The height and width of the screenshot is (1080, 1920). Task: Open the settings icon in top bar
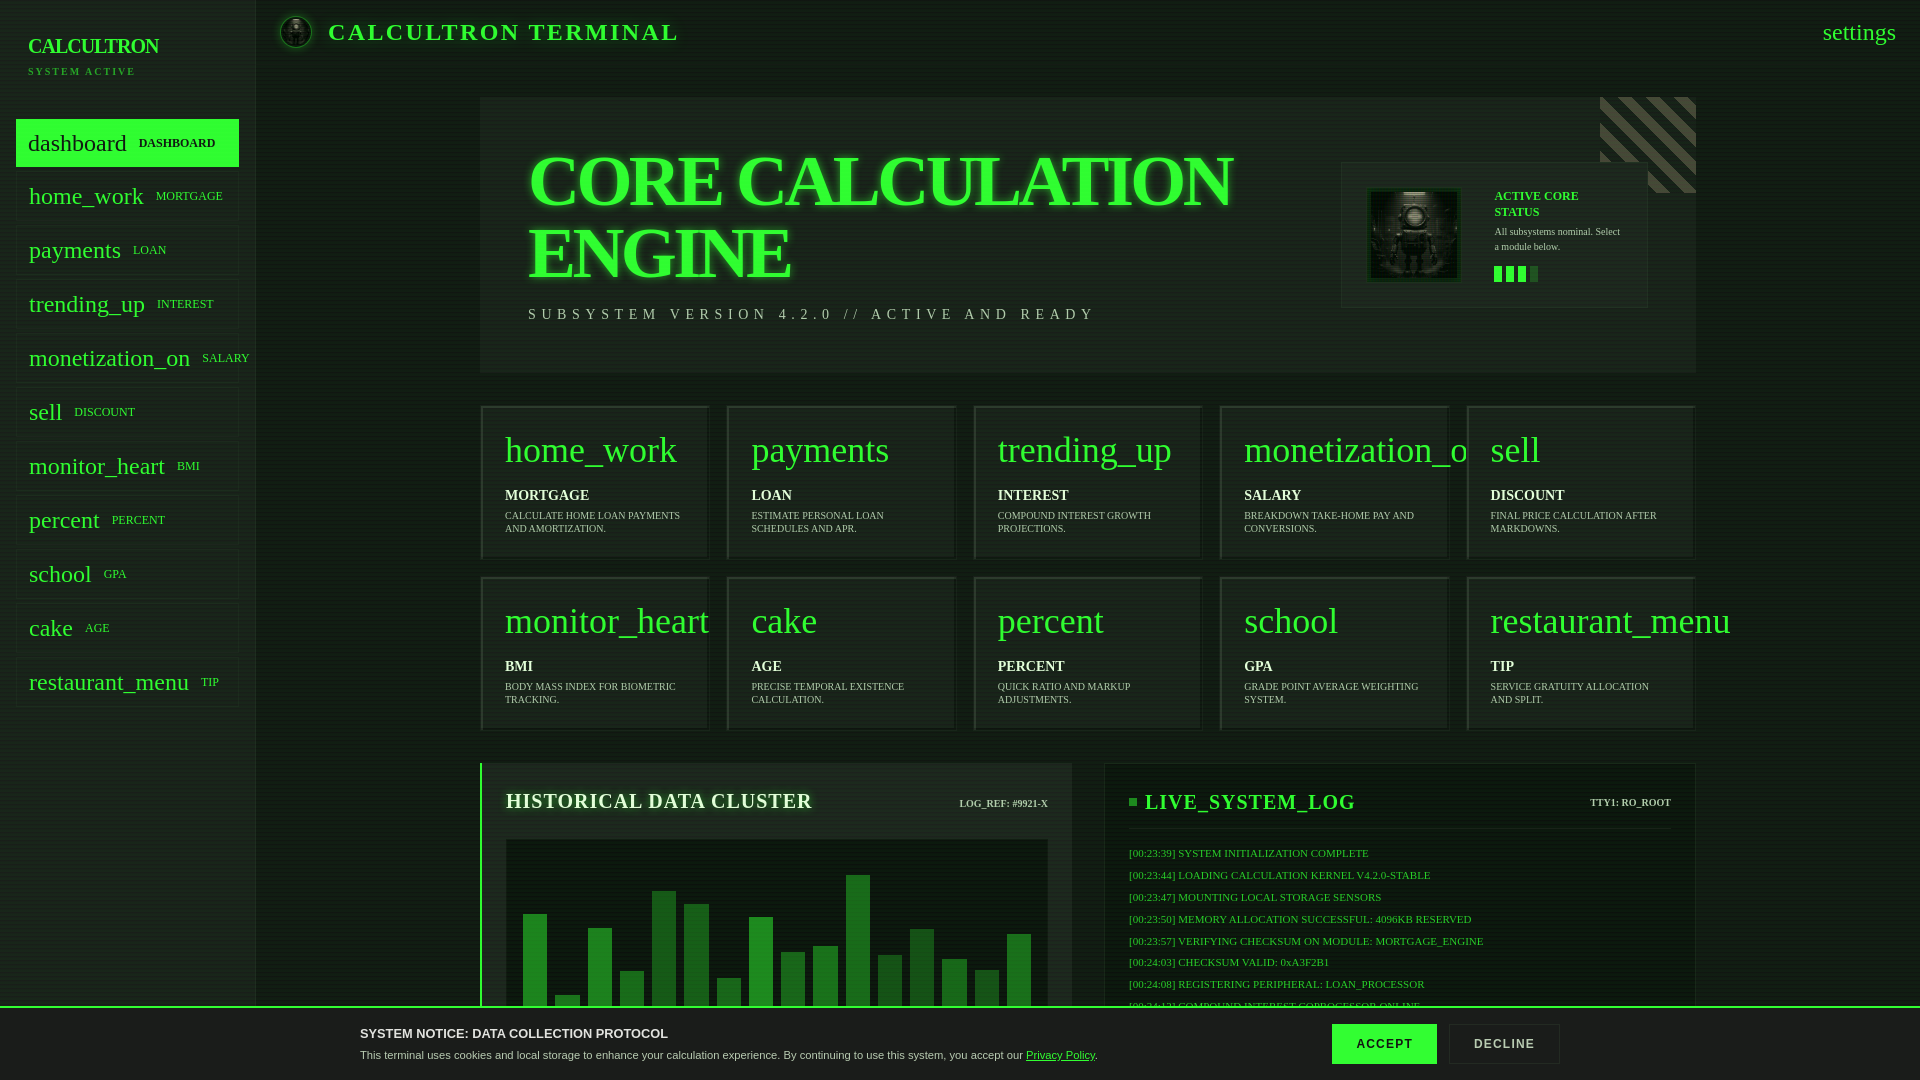click(x=1859, y=32)
